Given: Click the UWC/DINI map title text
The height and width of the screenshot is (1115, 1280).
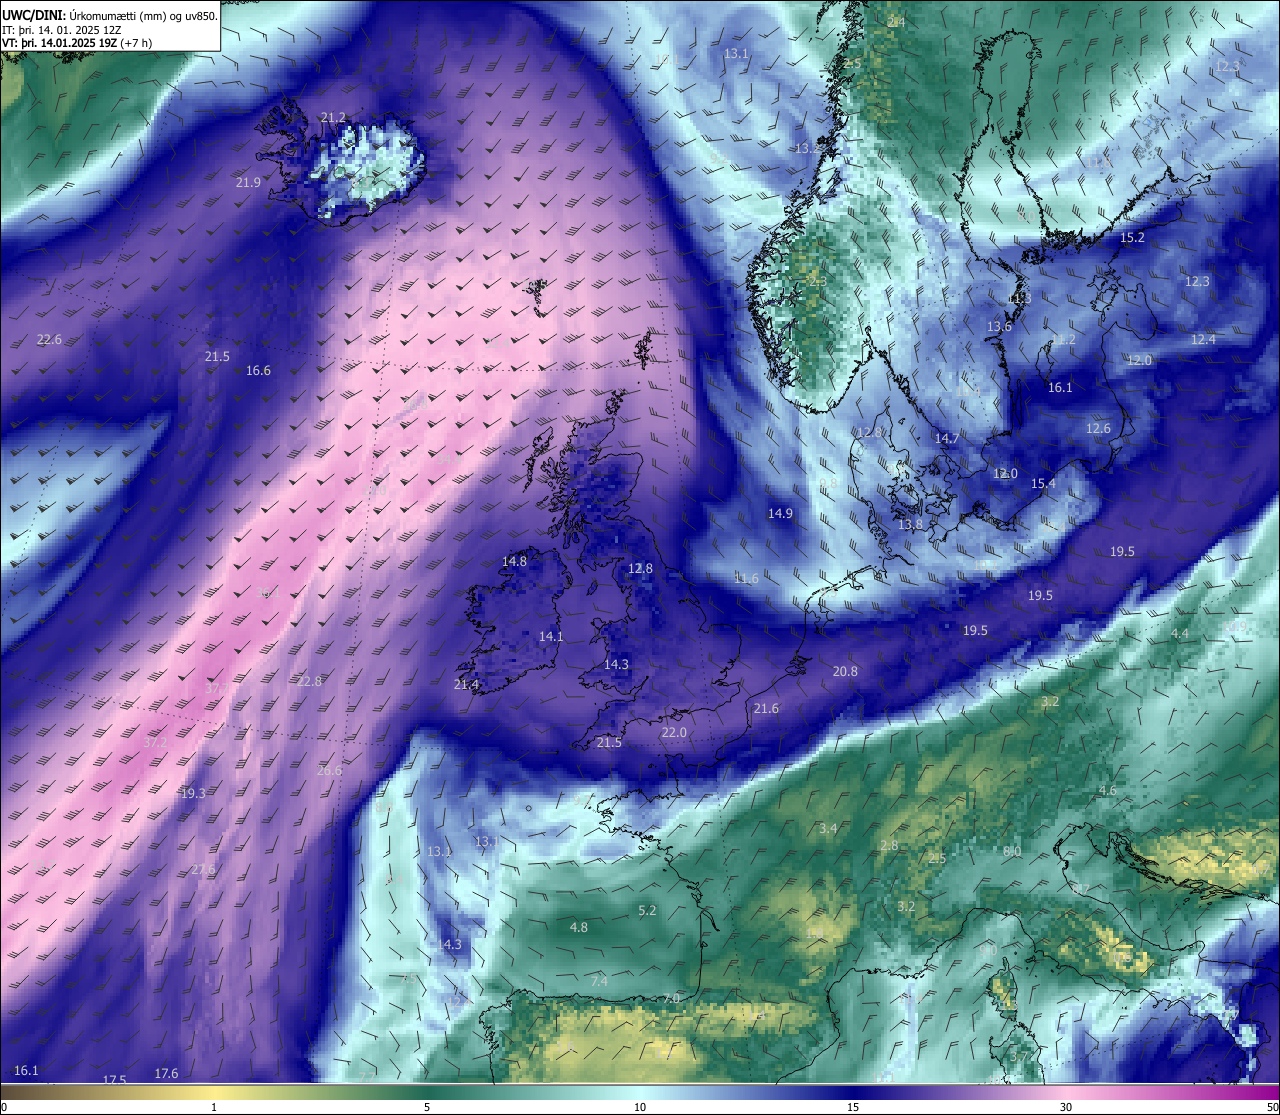Looking at the screenshot, I should [110, 14].
